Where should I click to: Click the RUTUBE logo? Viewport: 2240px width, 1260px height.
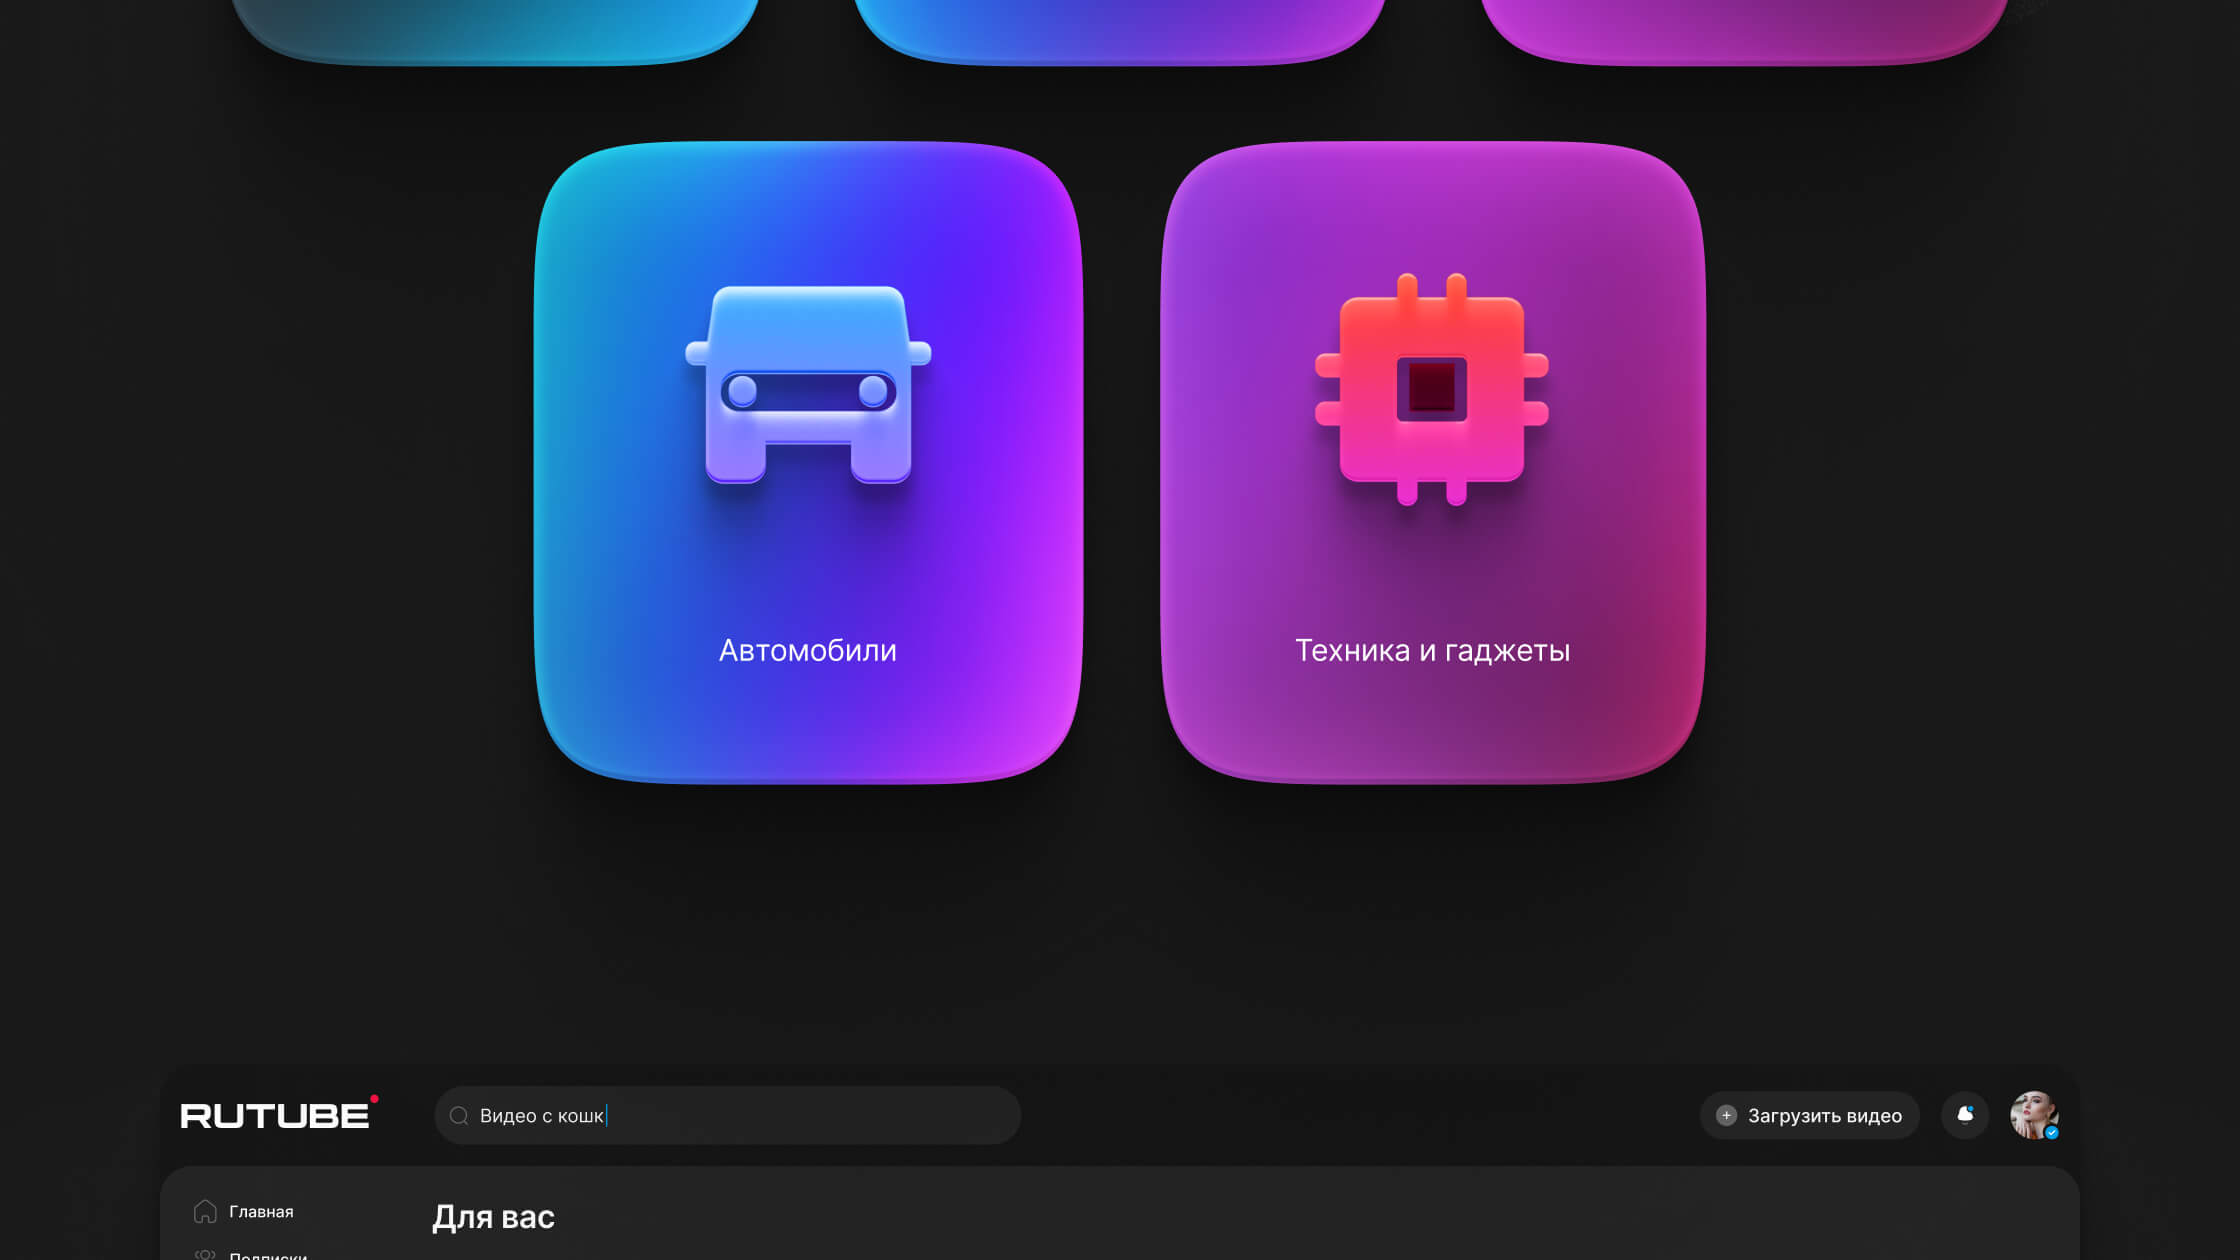pos(276,1115)
